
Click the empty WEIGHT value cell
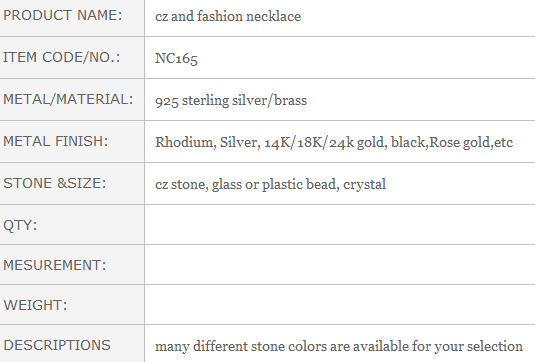click(340, 305)
